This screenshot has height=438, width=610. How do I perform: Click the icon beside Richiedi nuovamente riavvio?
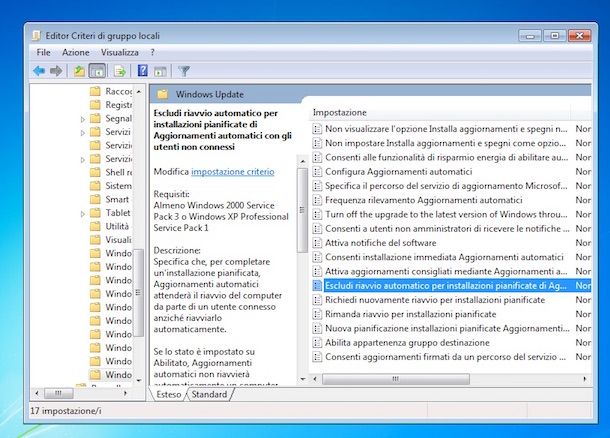pyautogui.click(x=317, y=300)
